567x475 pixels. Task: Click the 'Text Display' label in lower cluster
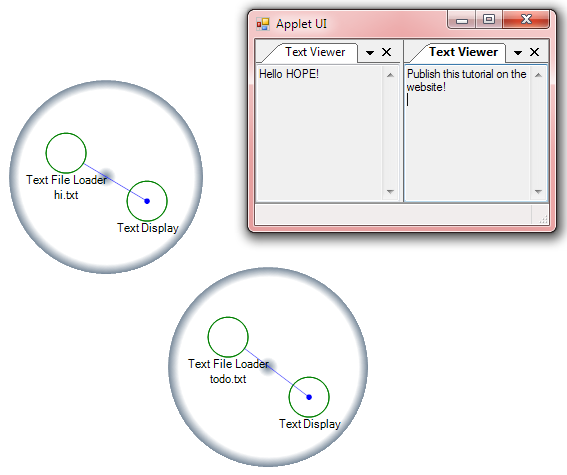(310, 424)
